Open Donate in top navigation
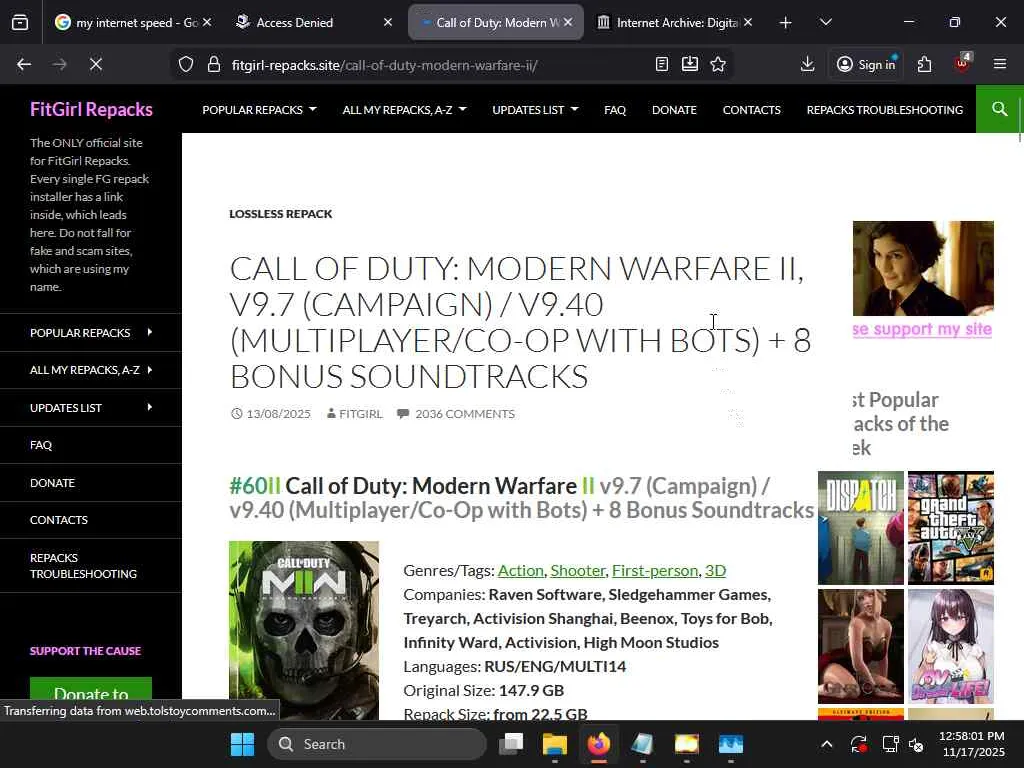Image resolution: width=1024 pixels, height=768 pixels. [x=674, y=110]
